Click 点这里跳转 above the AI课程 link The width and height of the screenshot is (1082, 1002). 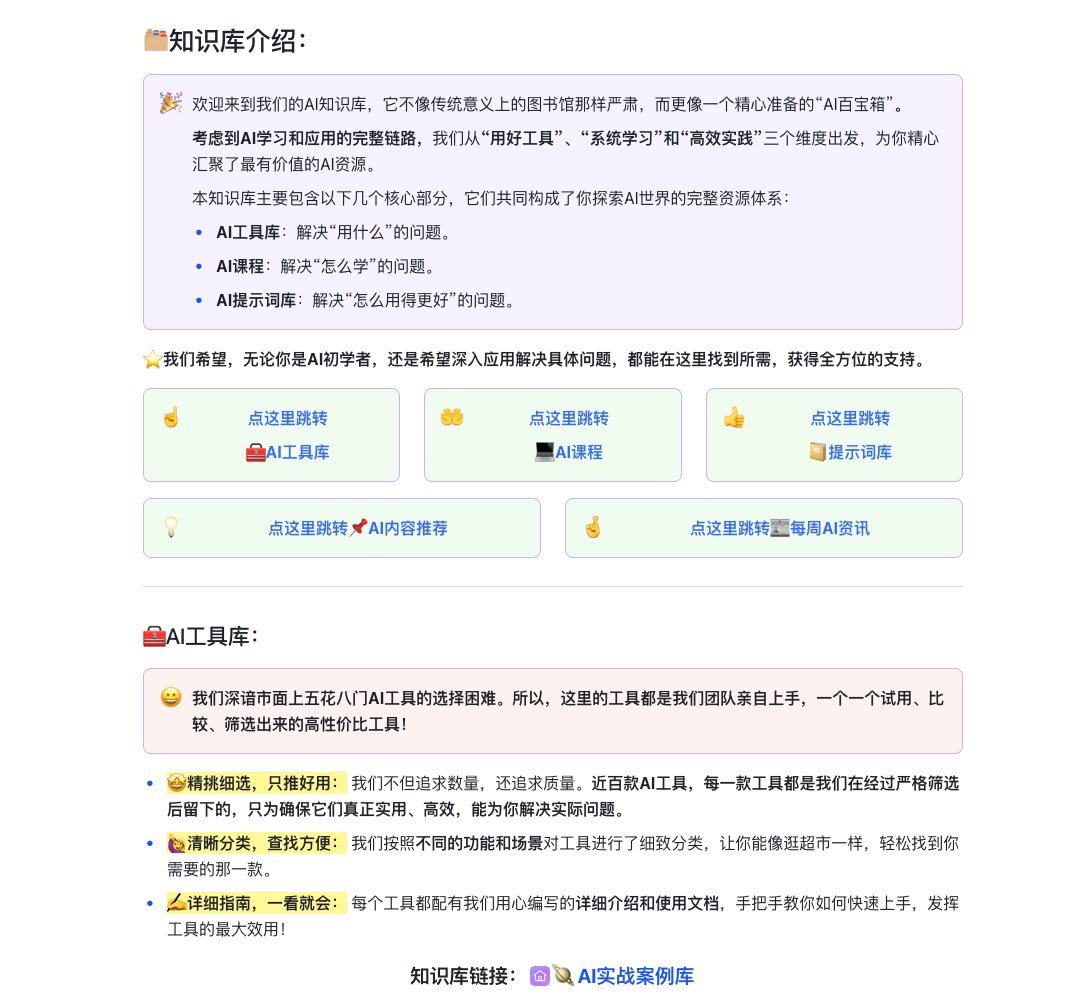click(569, 418)
